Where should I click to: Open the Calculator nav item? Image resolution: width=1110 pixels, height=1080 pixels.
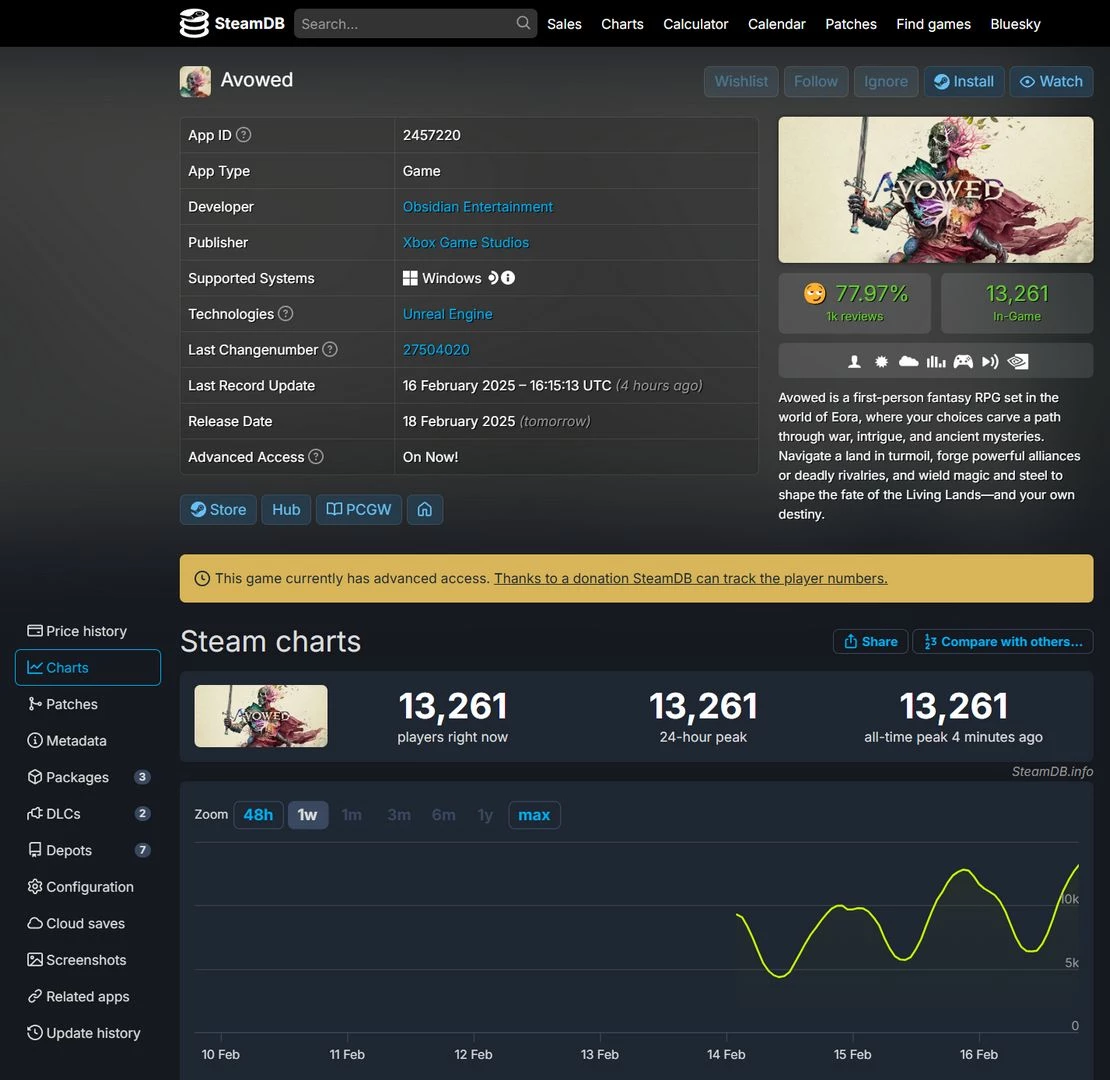click(x=695, y=24)
